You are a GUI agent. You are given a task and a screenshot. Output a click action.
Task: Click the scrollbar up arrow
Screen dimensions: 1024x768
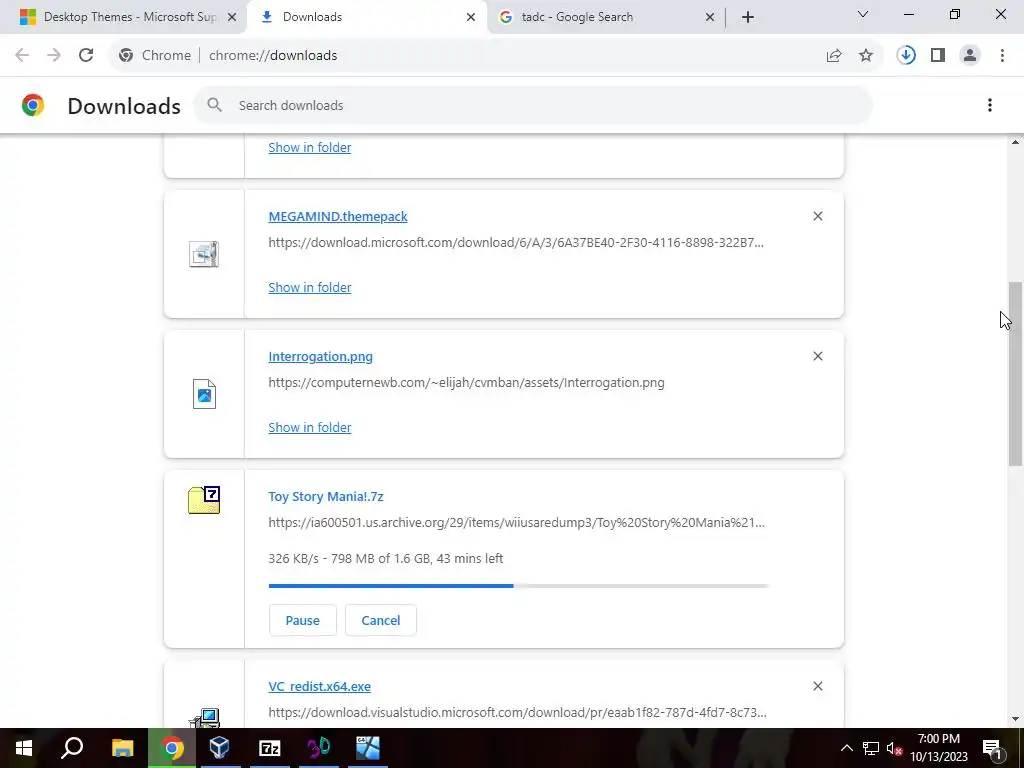coord(1015,142)
